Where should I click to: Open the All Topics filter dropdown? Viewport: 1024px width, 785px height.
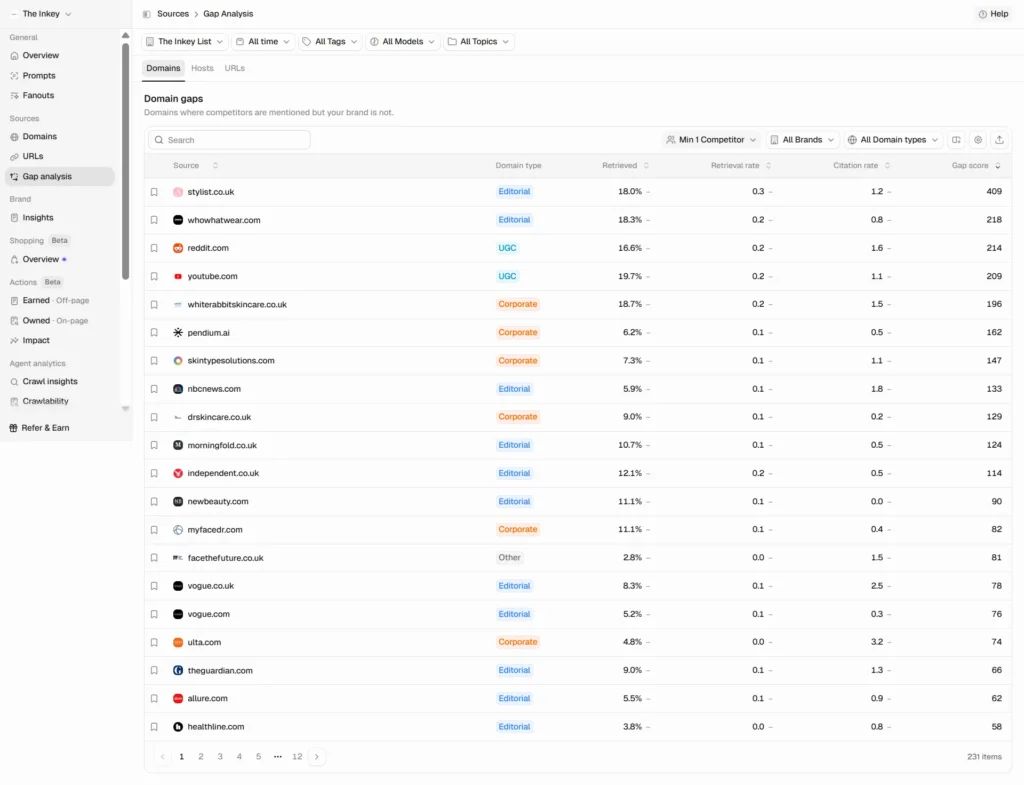click(479, 42)
